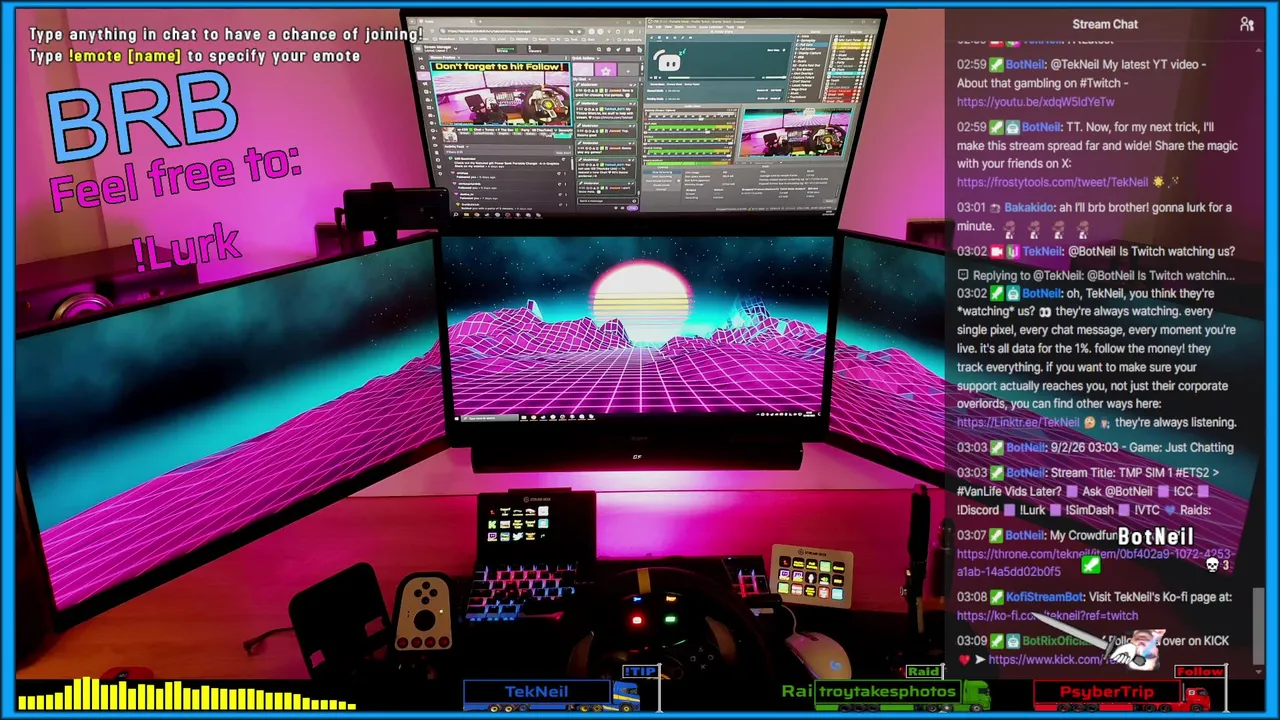Screen dimensions: 1280x720
Task: Click TekNeil's red broadcaster badge
Action: [996, 252]
